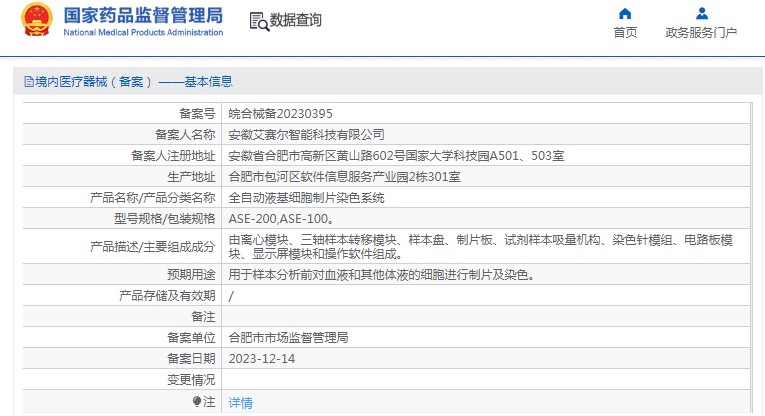Viewport: 765px width, 416px height.
Task: Click the 生产地址 row label
Action: (191, 177)
